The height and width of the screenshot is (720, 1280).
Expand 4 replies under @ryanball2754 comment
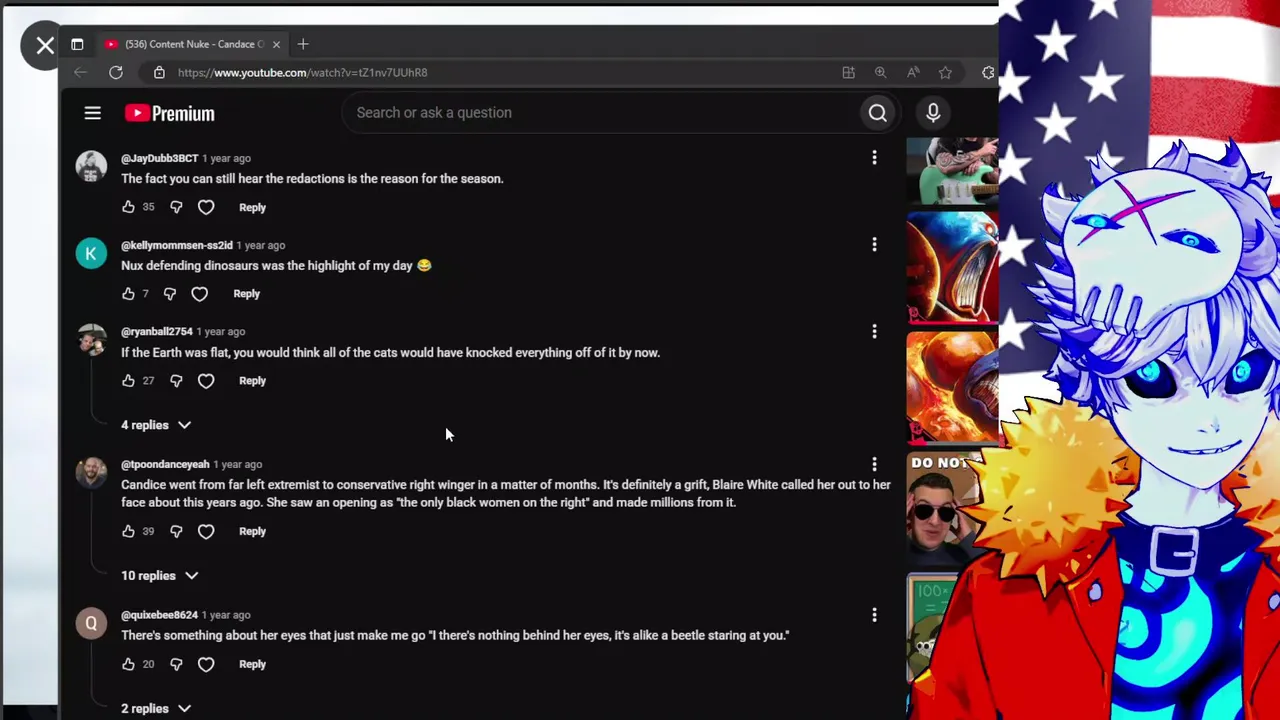point(156,425)
